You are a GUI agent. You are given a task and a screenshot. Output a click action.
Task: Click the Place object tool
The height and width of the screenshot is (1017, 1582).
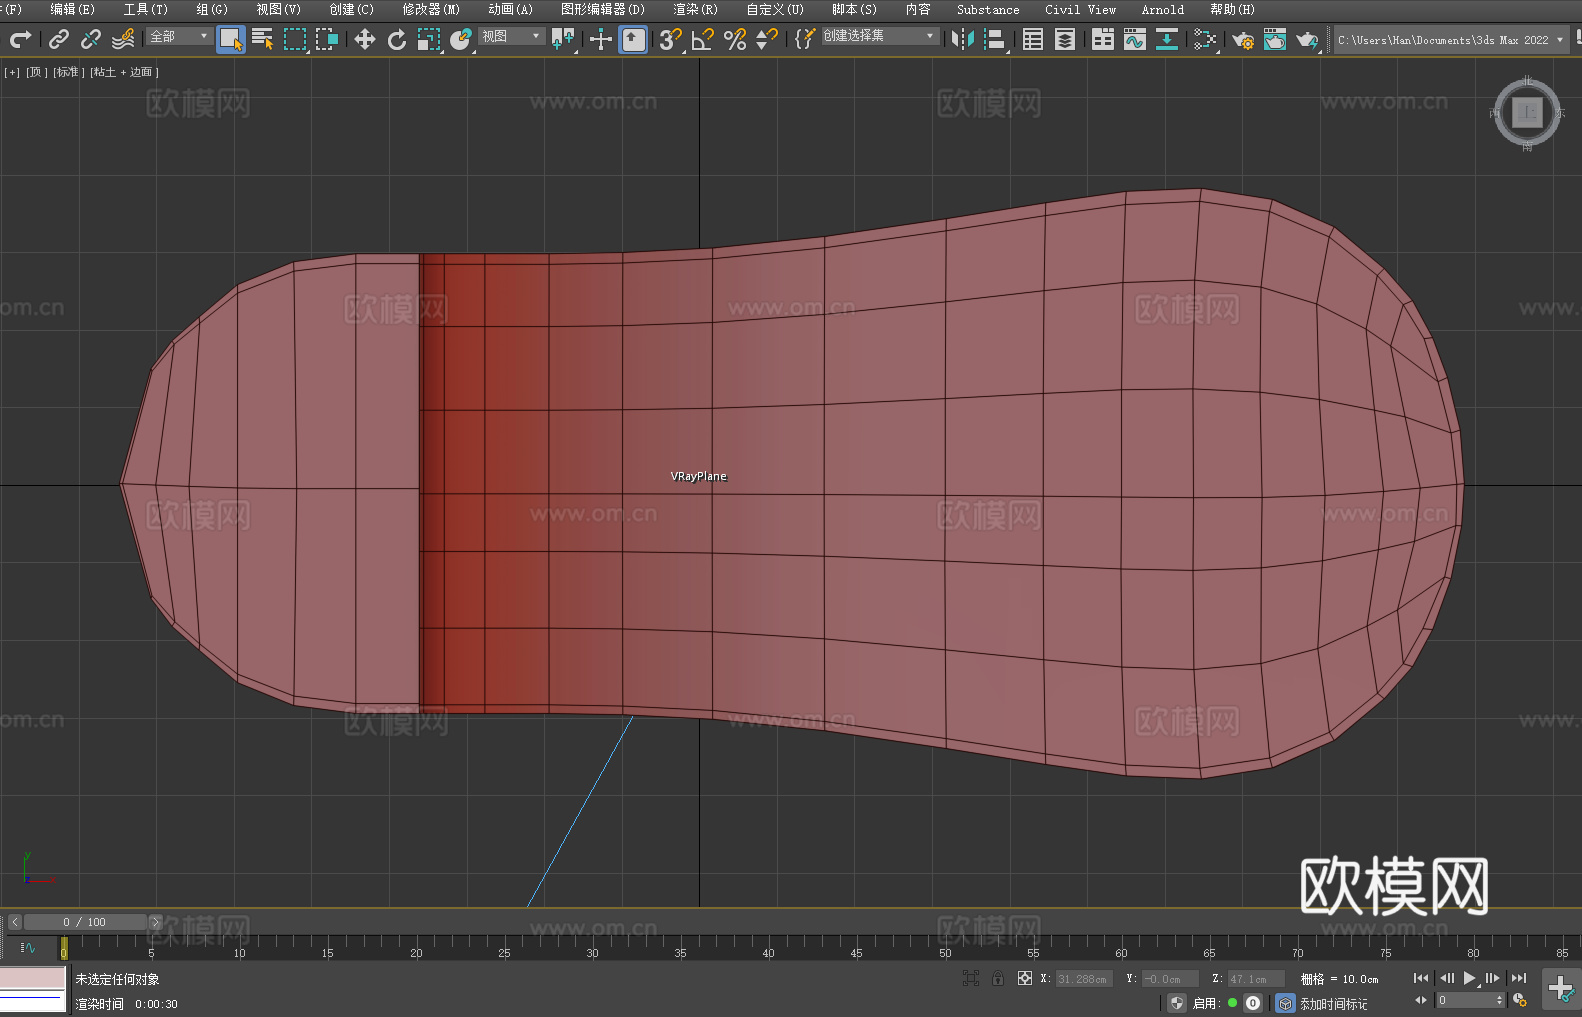click(x=461, y=39)
